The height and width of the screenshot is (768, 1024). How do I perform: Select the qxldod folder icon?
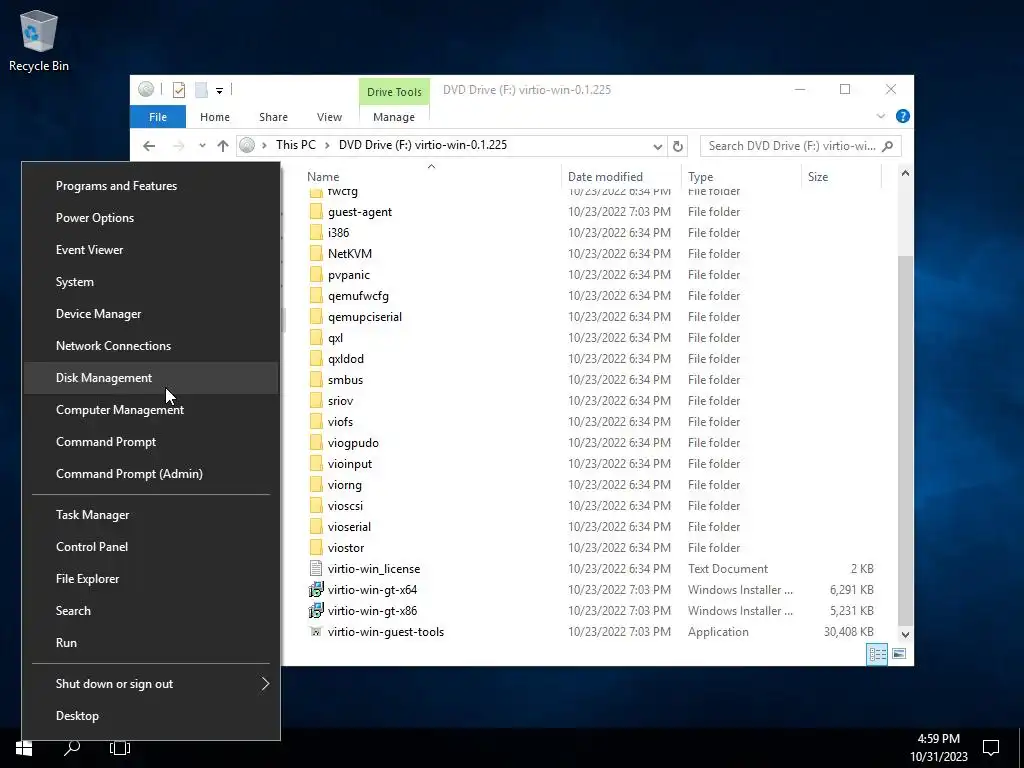click(316, 359)
